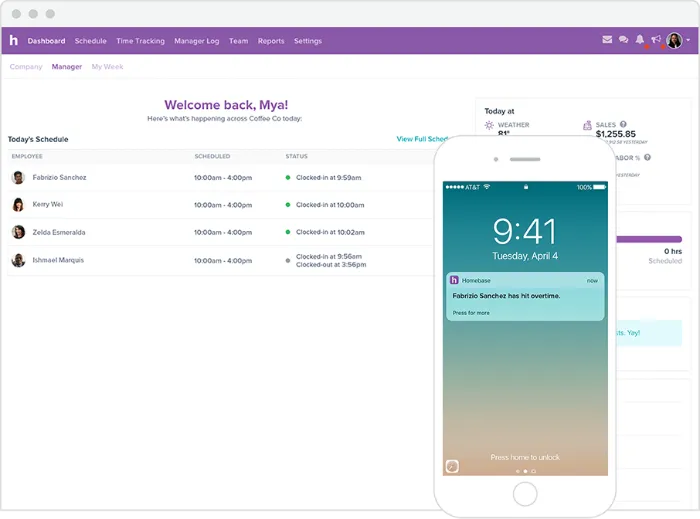Open the Manager Log menu
Image resolution: width=700 pixels, height=519 pixels.
coord(196,41)
